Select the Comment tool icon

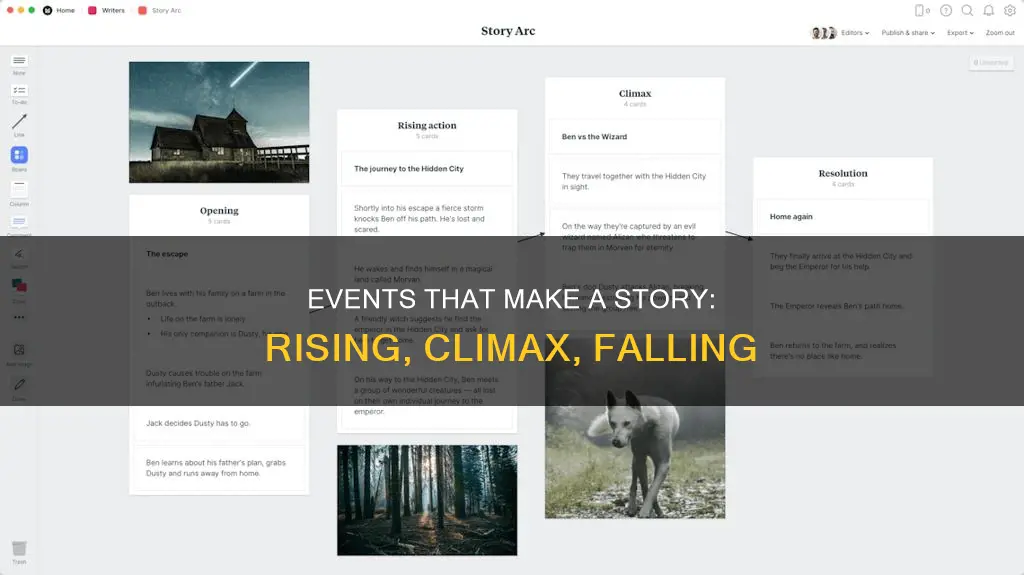(19, 223)
